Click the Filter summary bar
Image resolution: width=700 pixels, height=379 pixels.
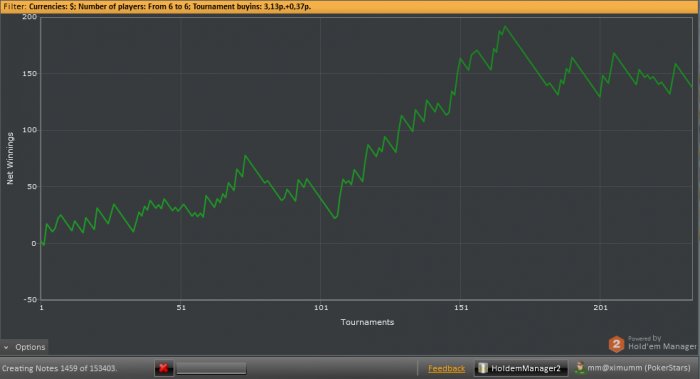350,7
